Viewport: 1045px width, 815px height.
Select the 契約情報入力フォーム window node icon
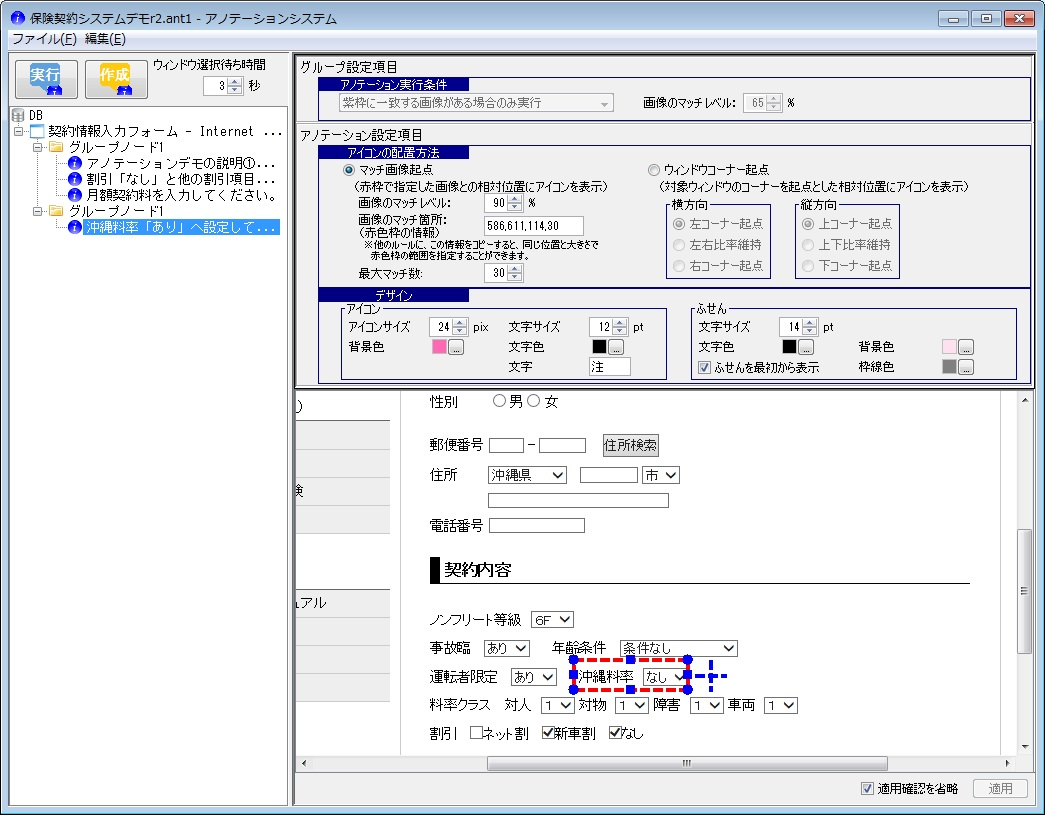tap(37, 131)
